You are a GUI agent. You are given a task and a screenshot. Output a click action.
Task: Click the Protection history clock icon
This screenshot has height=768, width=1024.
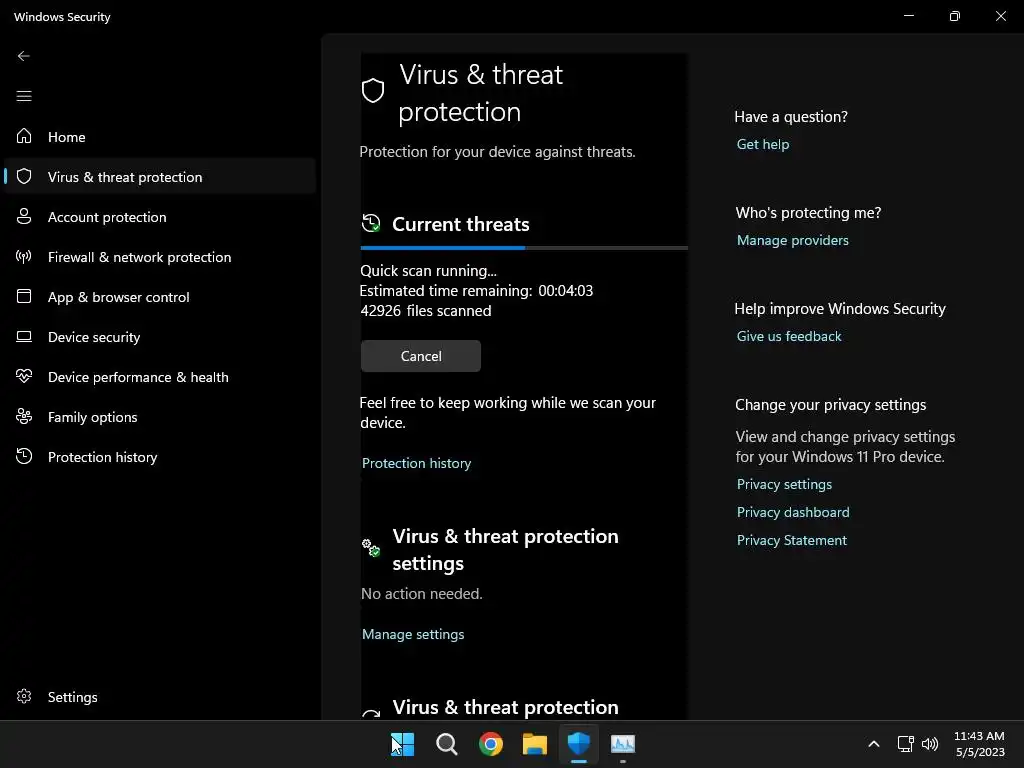point(24,456)
